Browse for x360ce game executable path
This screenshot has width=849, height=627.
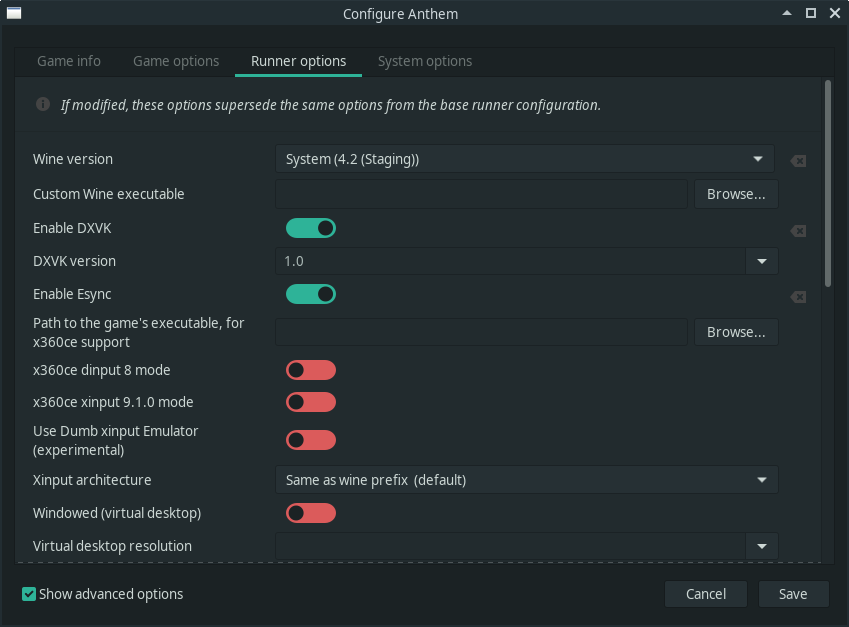pyautogui.click(x=736, y=332)
